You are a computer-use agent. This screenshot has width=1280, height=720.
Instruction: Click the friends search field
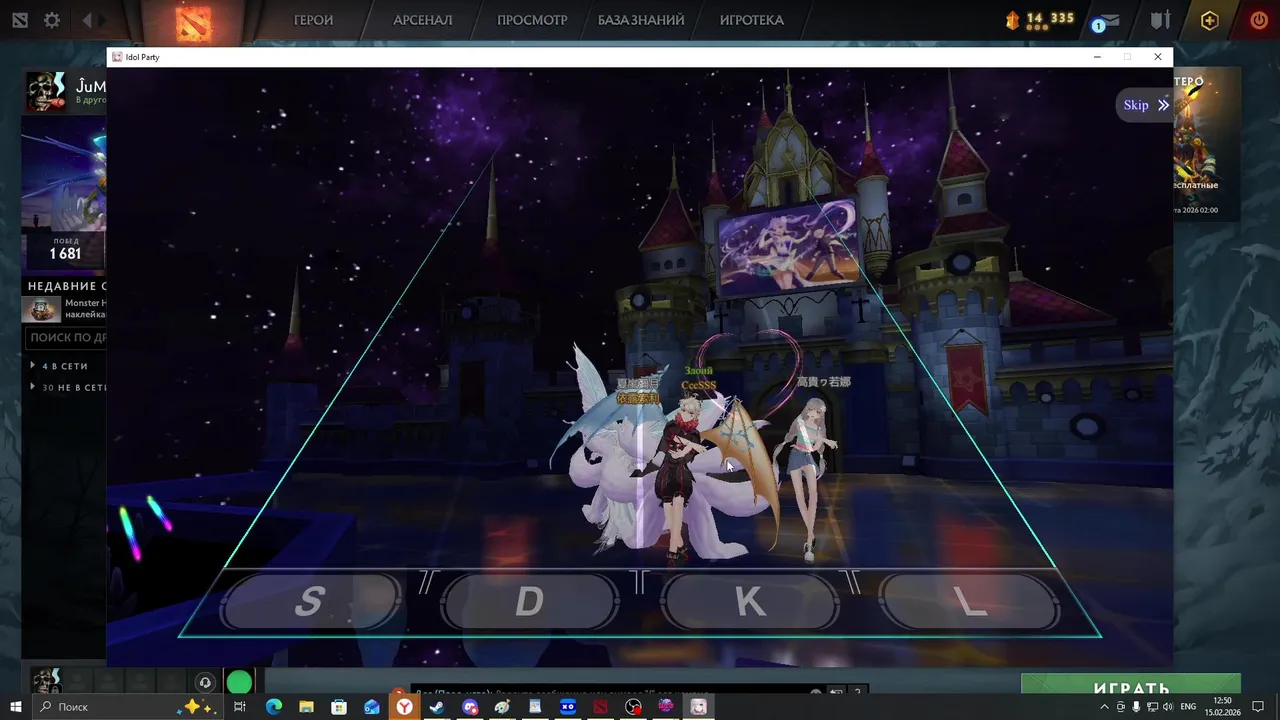tap(66, 338)
